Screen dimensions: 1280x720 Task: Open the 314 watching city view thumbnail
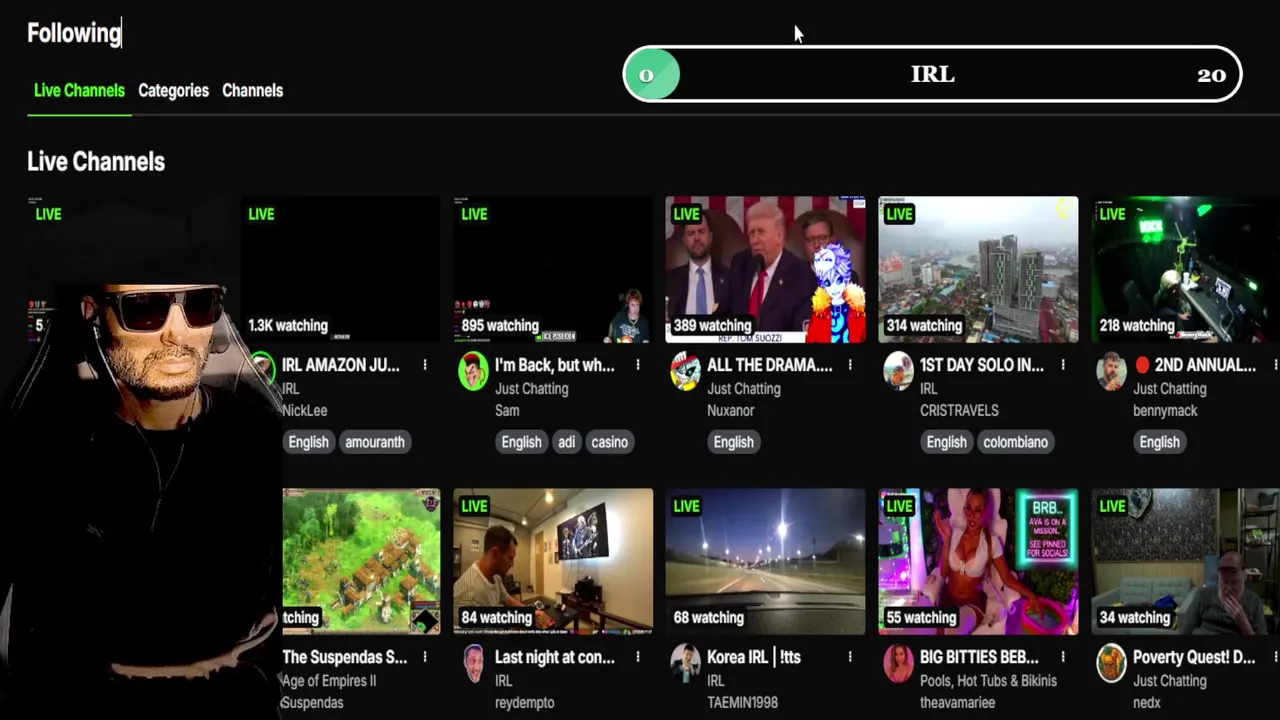click(978, 269)
